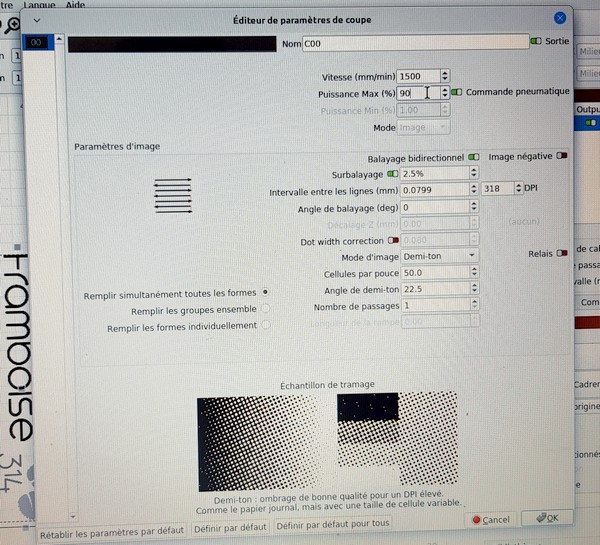
Task: Click Nombre de passages field
Action: tap(435, 305)
